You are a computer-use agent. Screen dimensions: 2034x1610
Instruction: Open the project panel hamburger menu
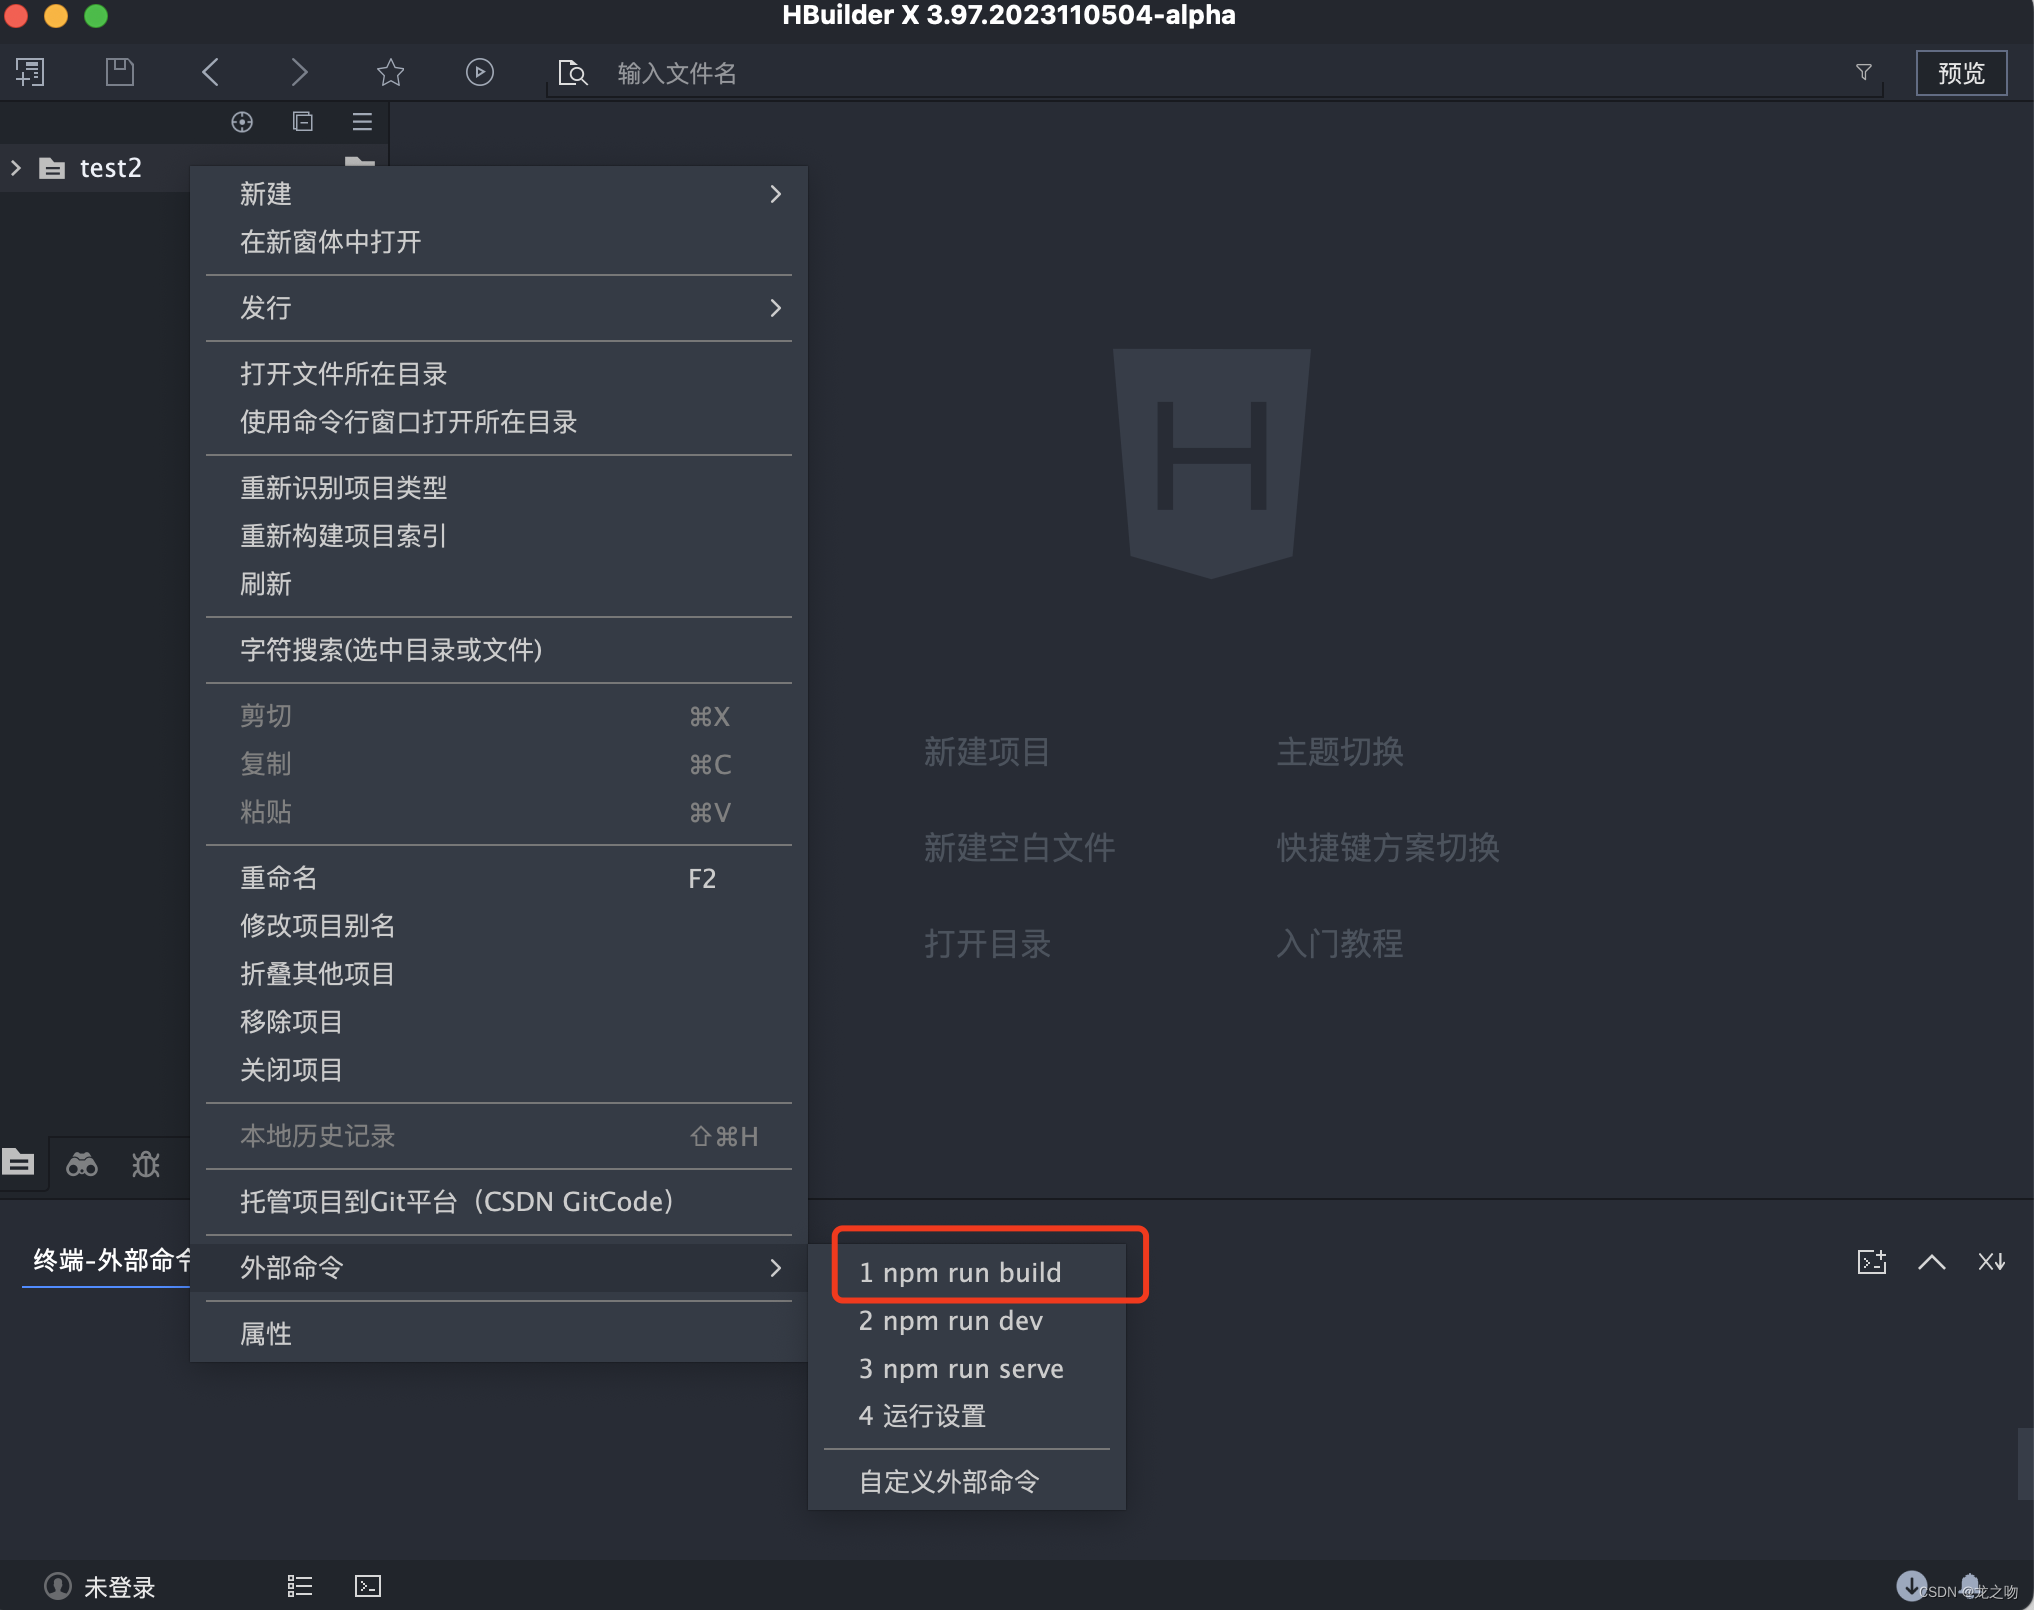click(362, 122)
